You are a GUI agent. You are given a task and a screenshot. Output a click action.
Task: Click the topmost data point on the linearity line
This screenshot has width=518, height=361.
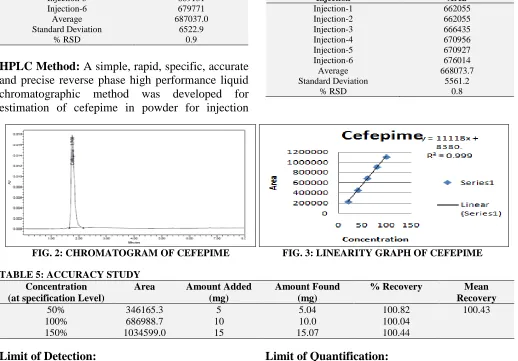386,157
